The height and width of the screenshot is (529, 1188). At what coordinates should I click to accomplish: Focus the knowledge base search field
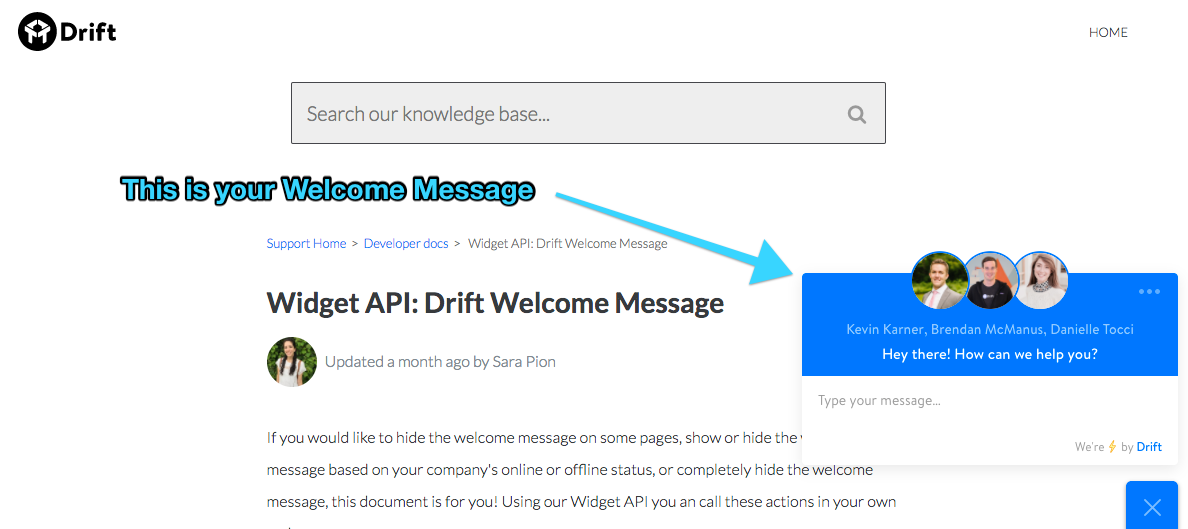point(588,113)
